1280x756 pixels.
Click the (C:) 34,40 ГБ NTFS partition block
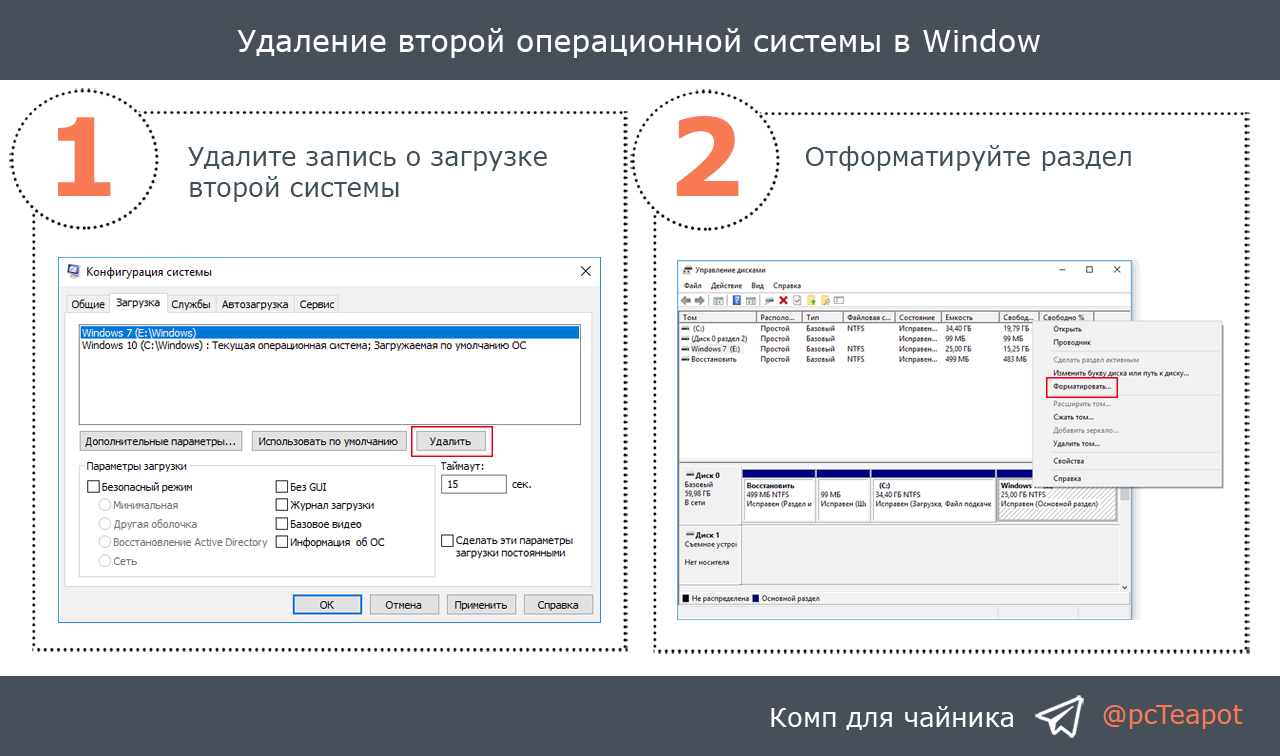pyautogui.click(x=934, y=498)
